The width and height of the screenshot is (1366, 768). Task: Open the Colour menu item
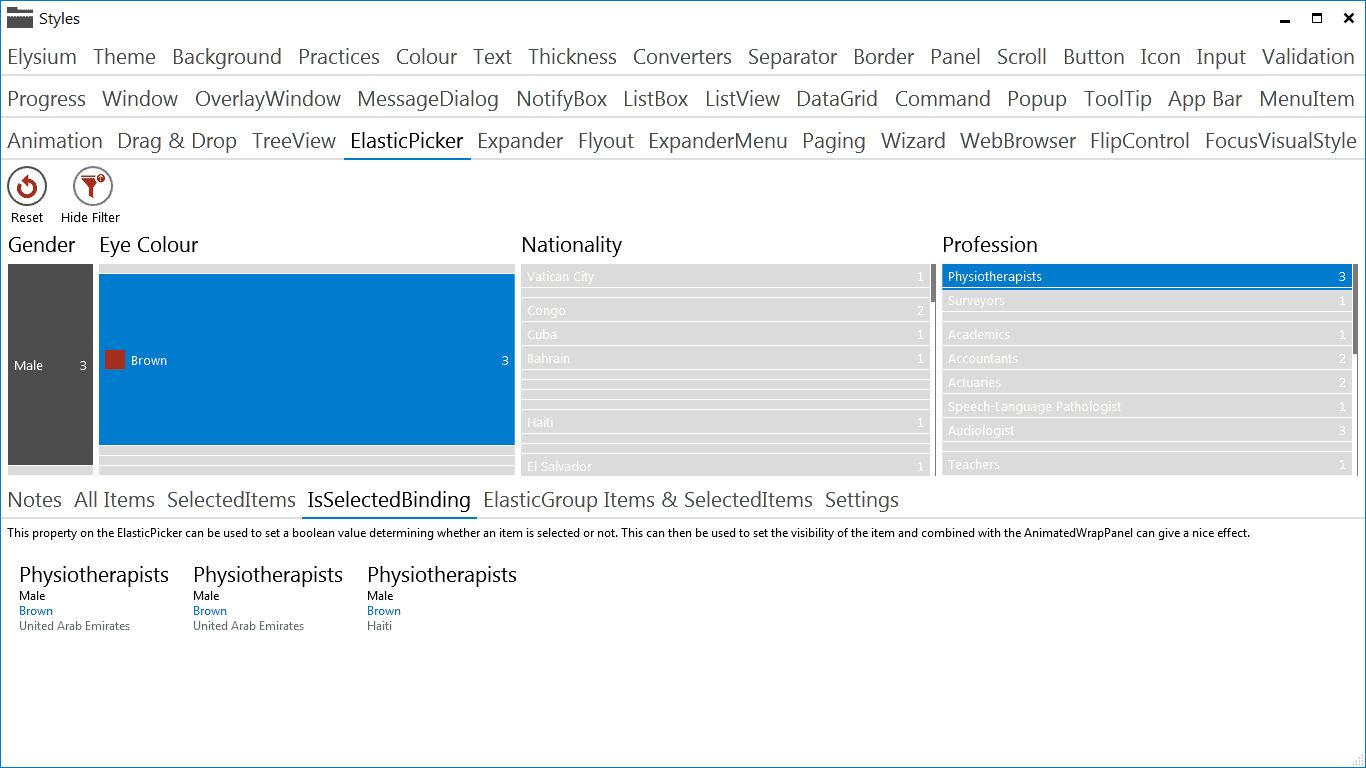(x=426, y=57)
